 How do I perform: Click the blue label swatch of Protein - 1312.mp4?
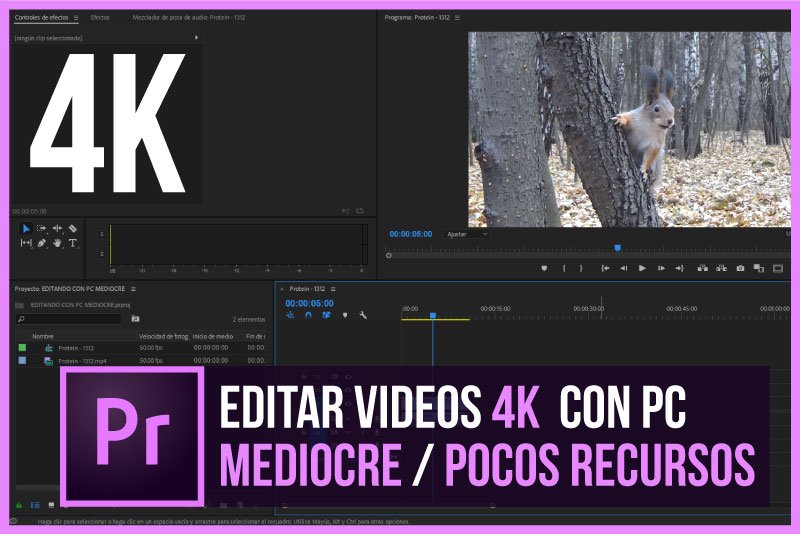22,360
